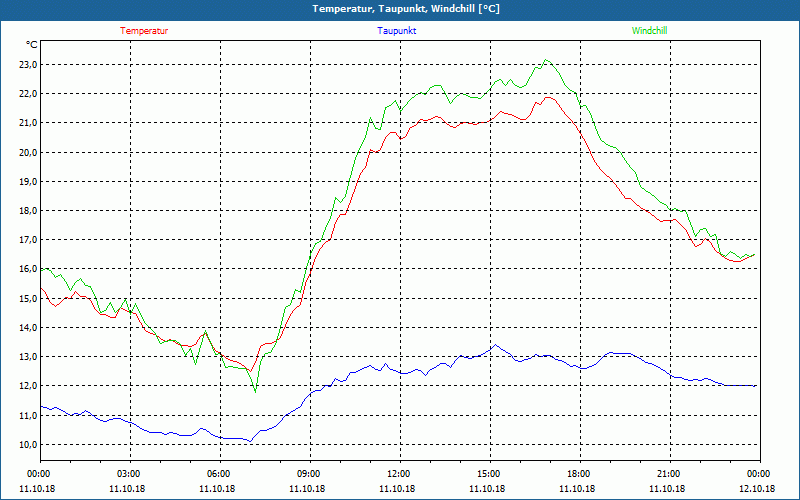800x500 pixels.
Task: Click the 17,0 y-axis value
Action: (x=29, y=240)
